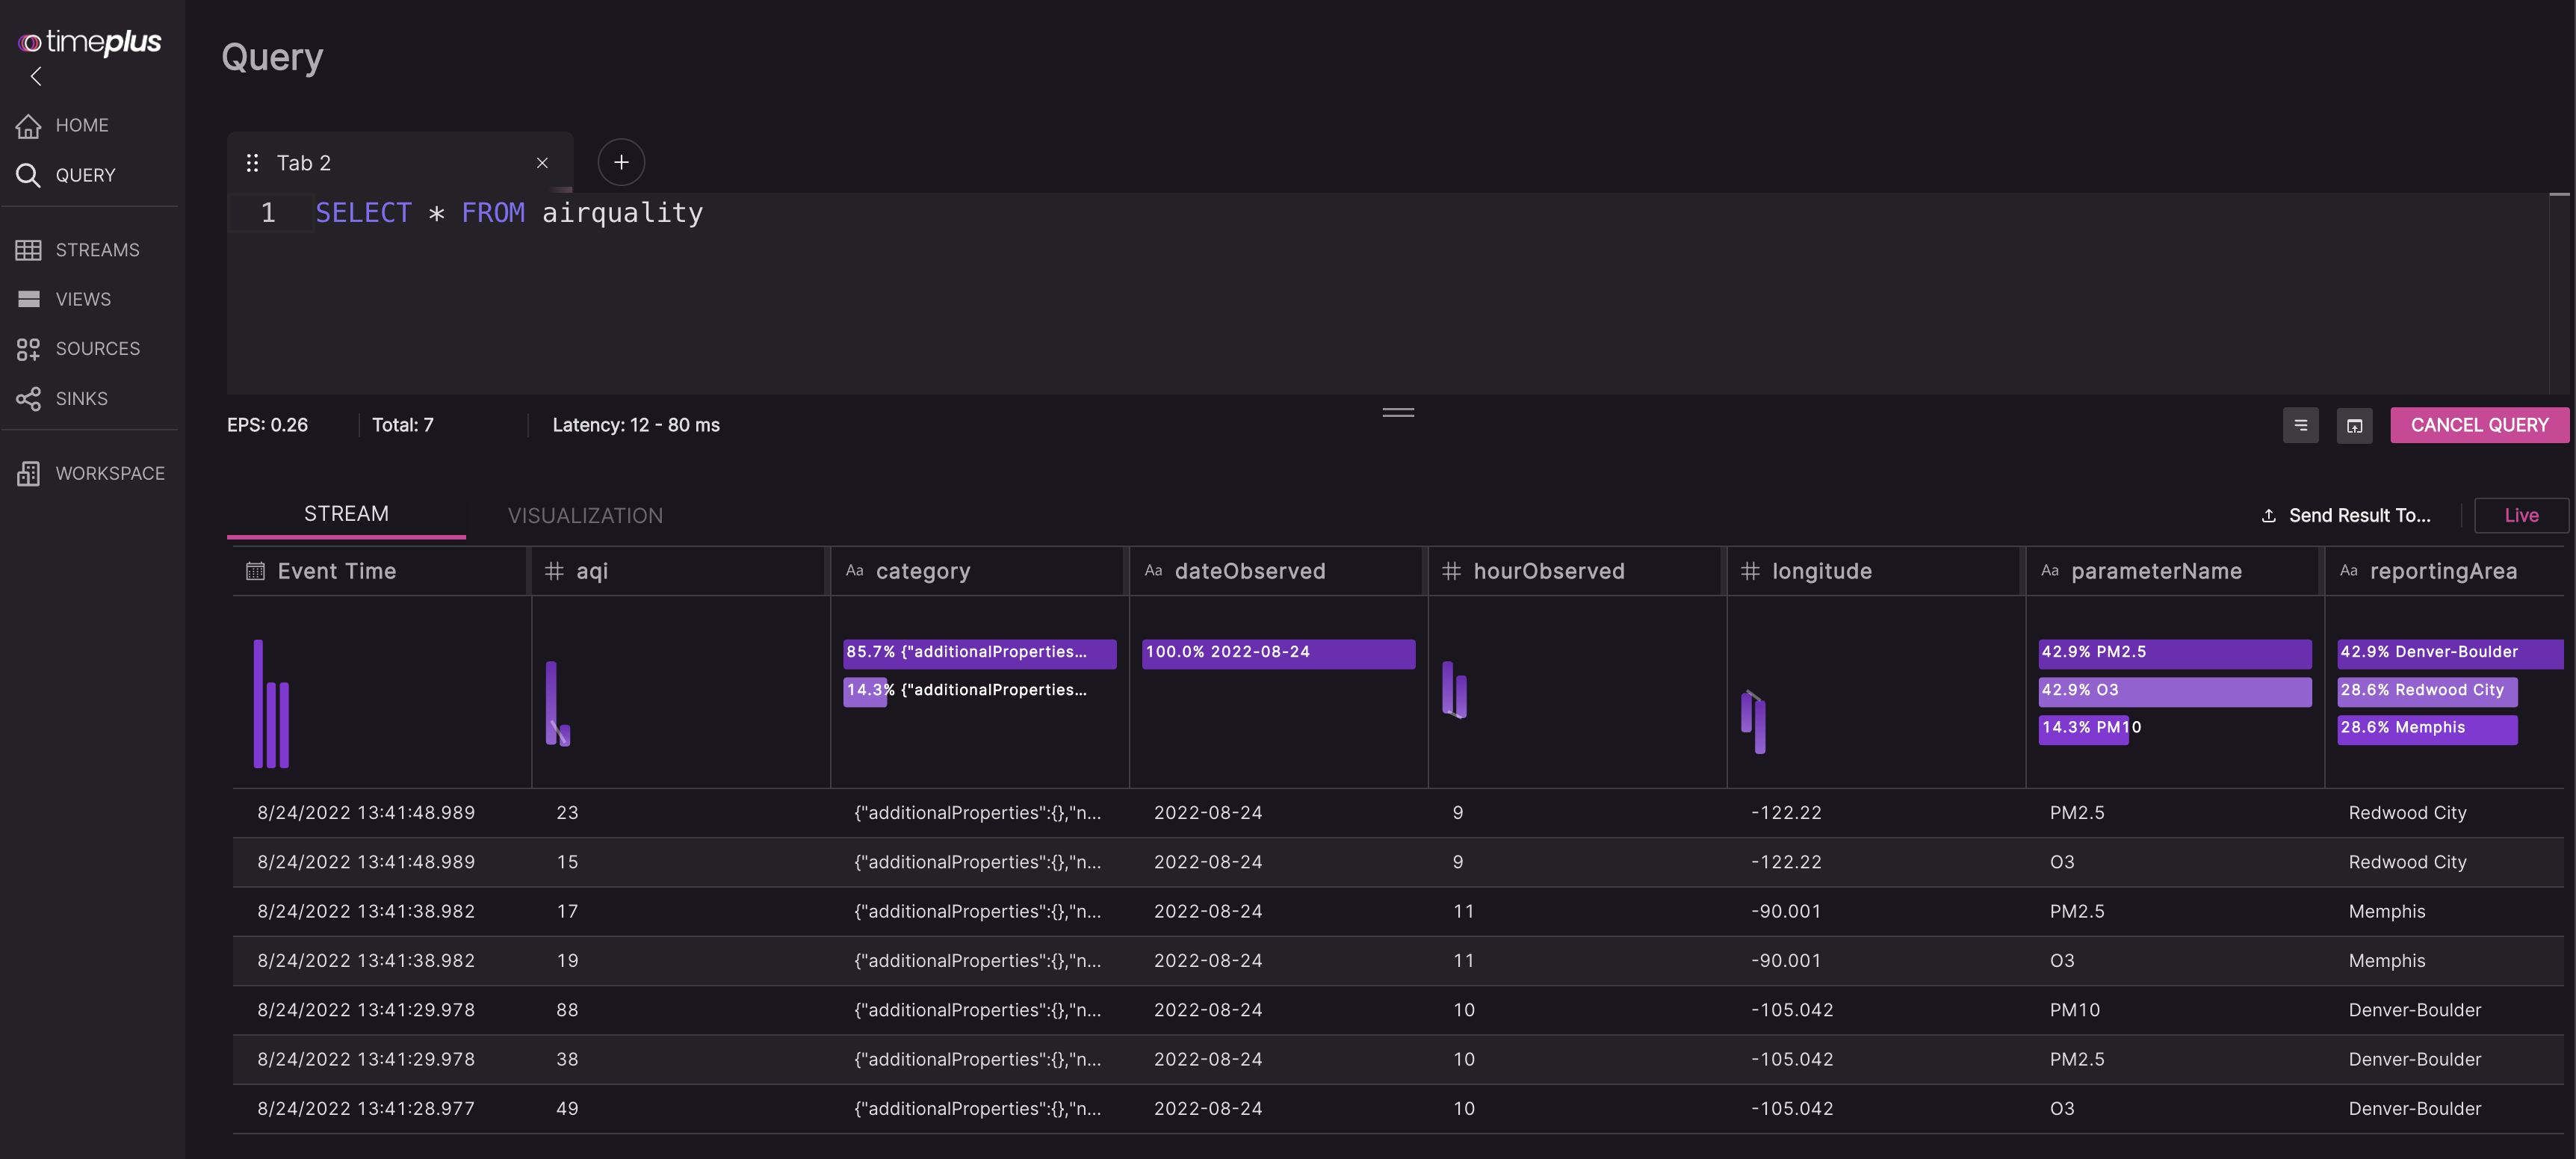
Task: Click the format query lines icon
Action: (2300, 425)
